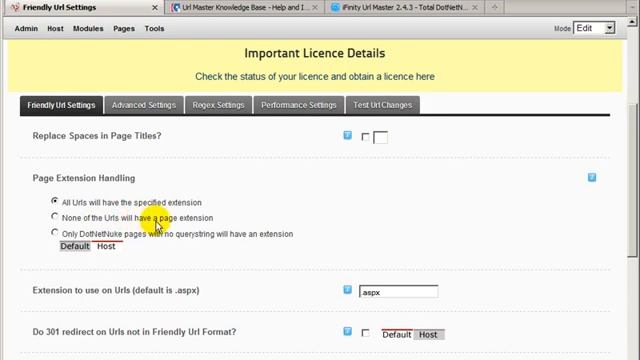Select Only DotNetNuke pages with no querystring option

click(x=55, y=232)
